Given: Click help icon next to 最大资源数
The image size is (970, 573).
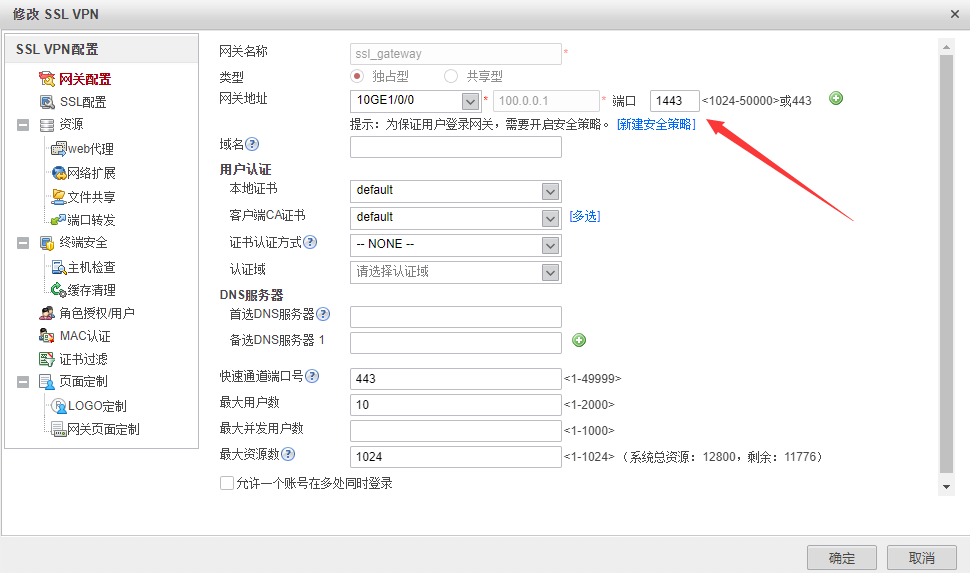Looking at the screenshot, I should coord(288,454).
